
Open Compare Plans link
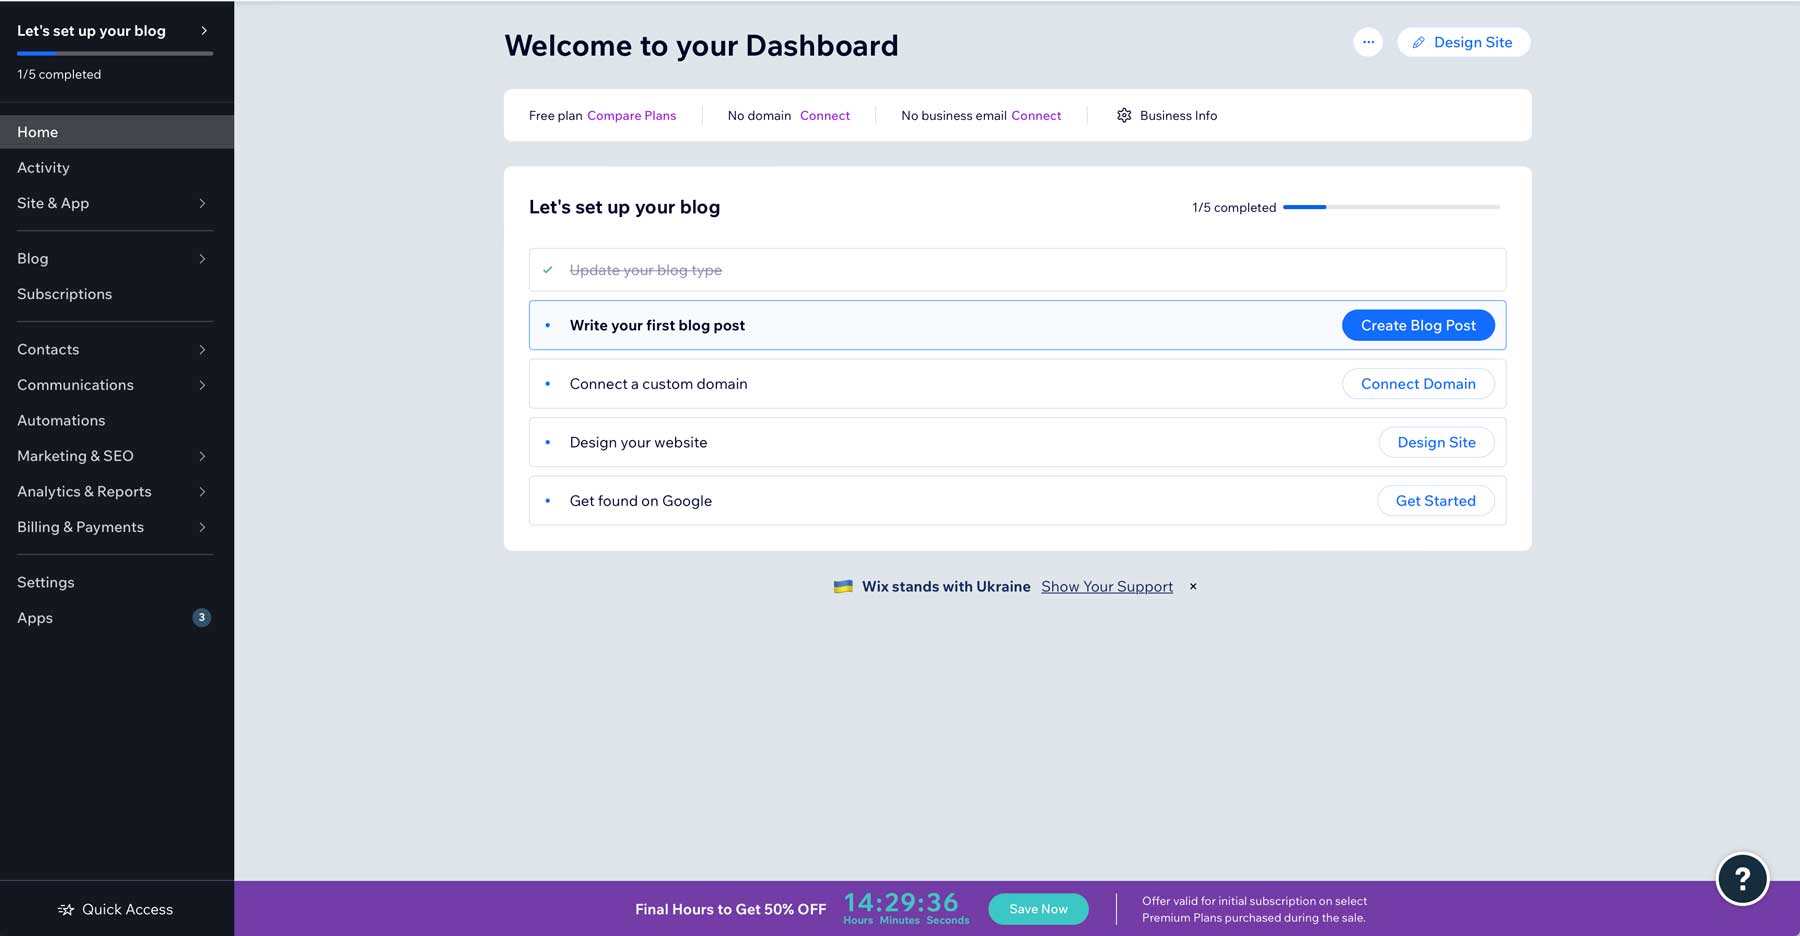click(631, 115)
